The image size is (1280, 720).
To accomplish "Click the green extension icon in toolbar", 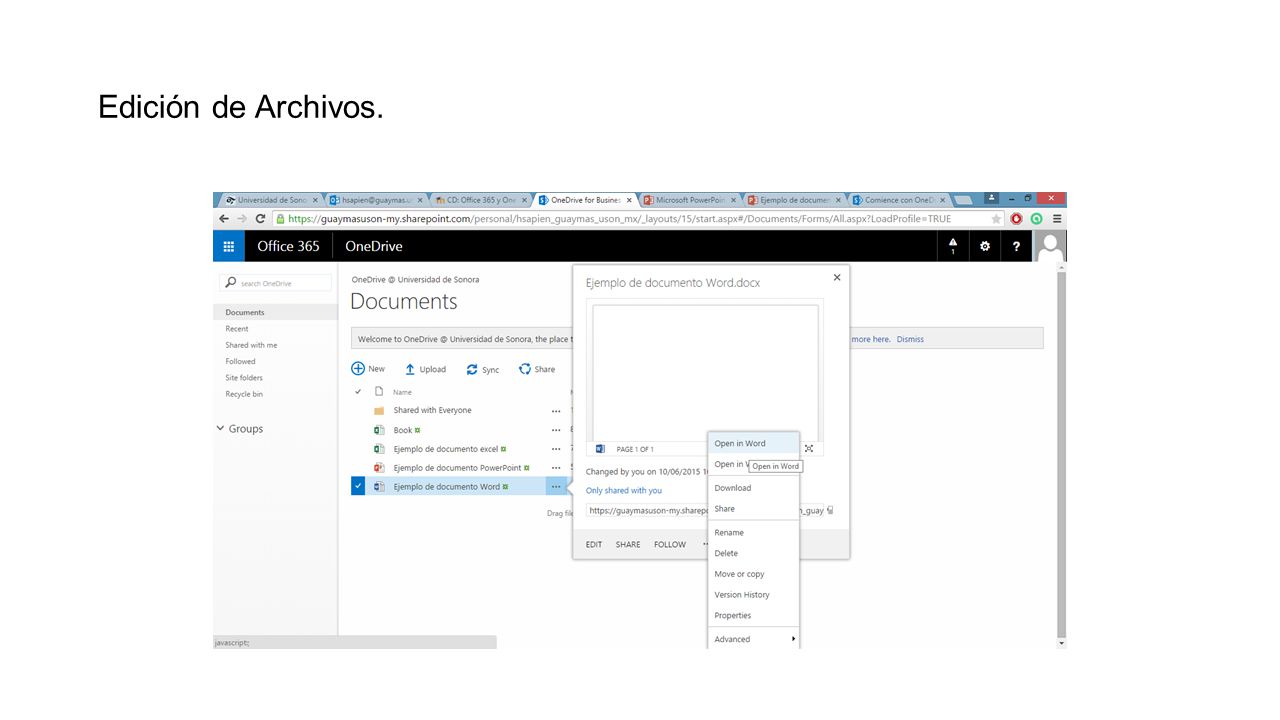I will pyautogui.click(x=1037, y=218).
